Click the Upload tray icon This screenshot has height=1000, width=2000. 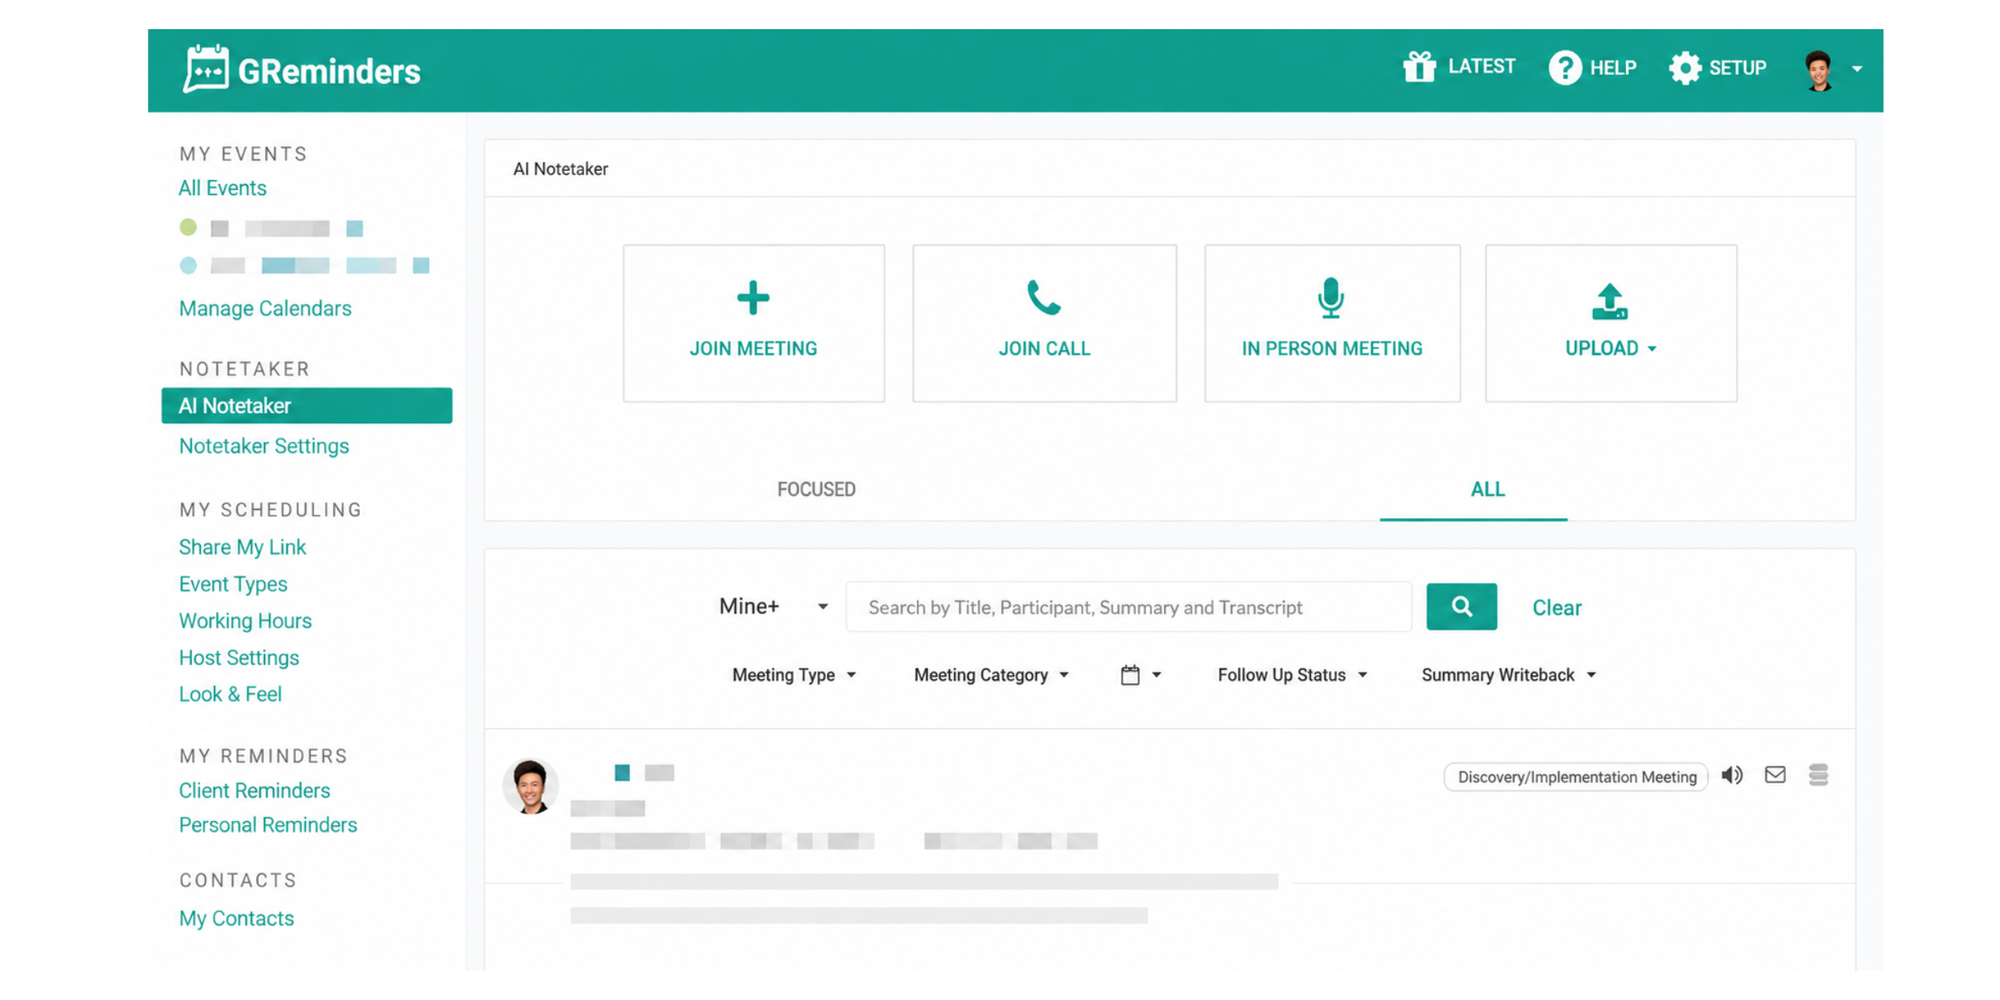tap(1610, 301)
